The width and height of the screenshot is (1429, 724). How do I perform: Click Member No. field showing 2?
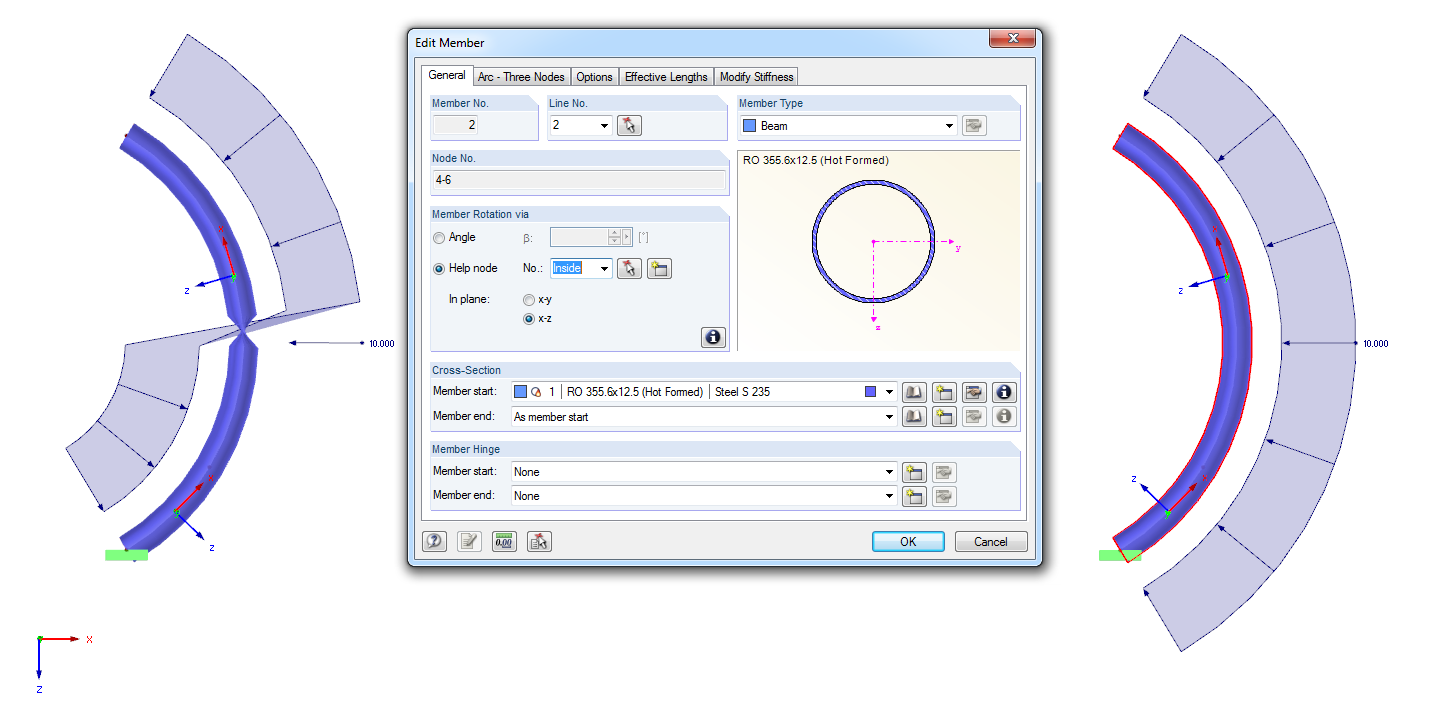coord(456,126)
